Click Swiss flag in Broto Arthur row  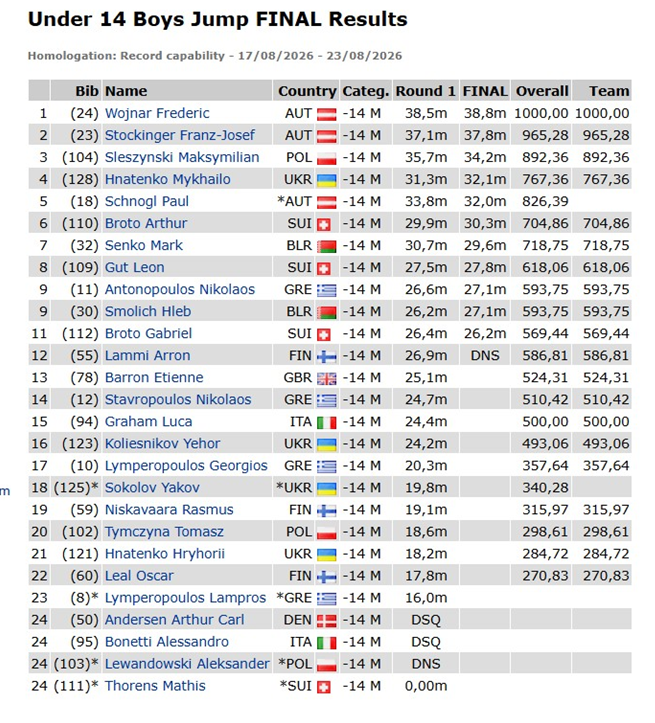coord(324,224)
